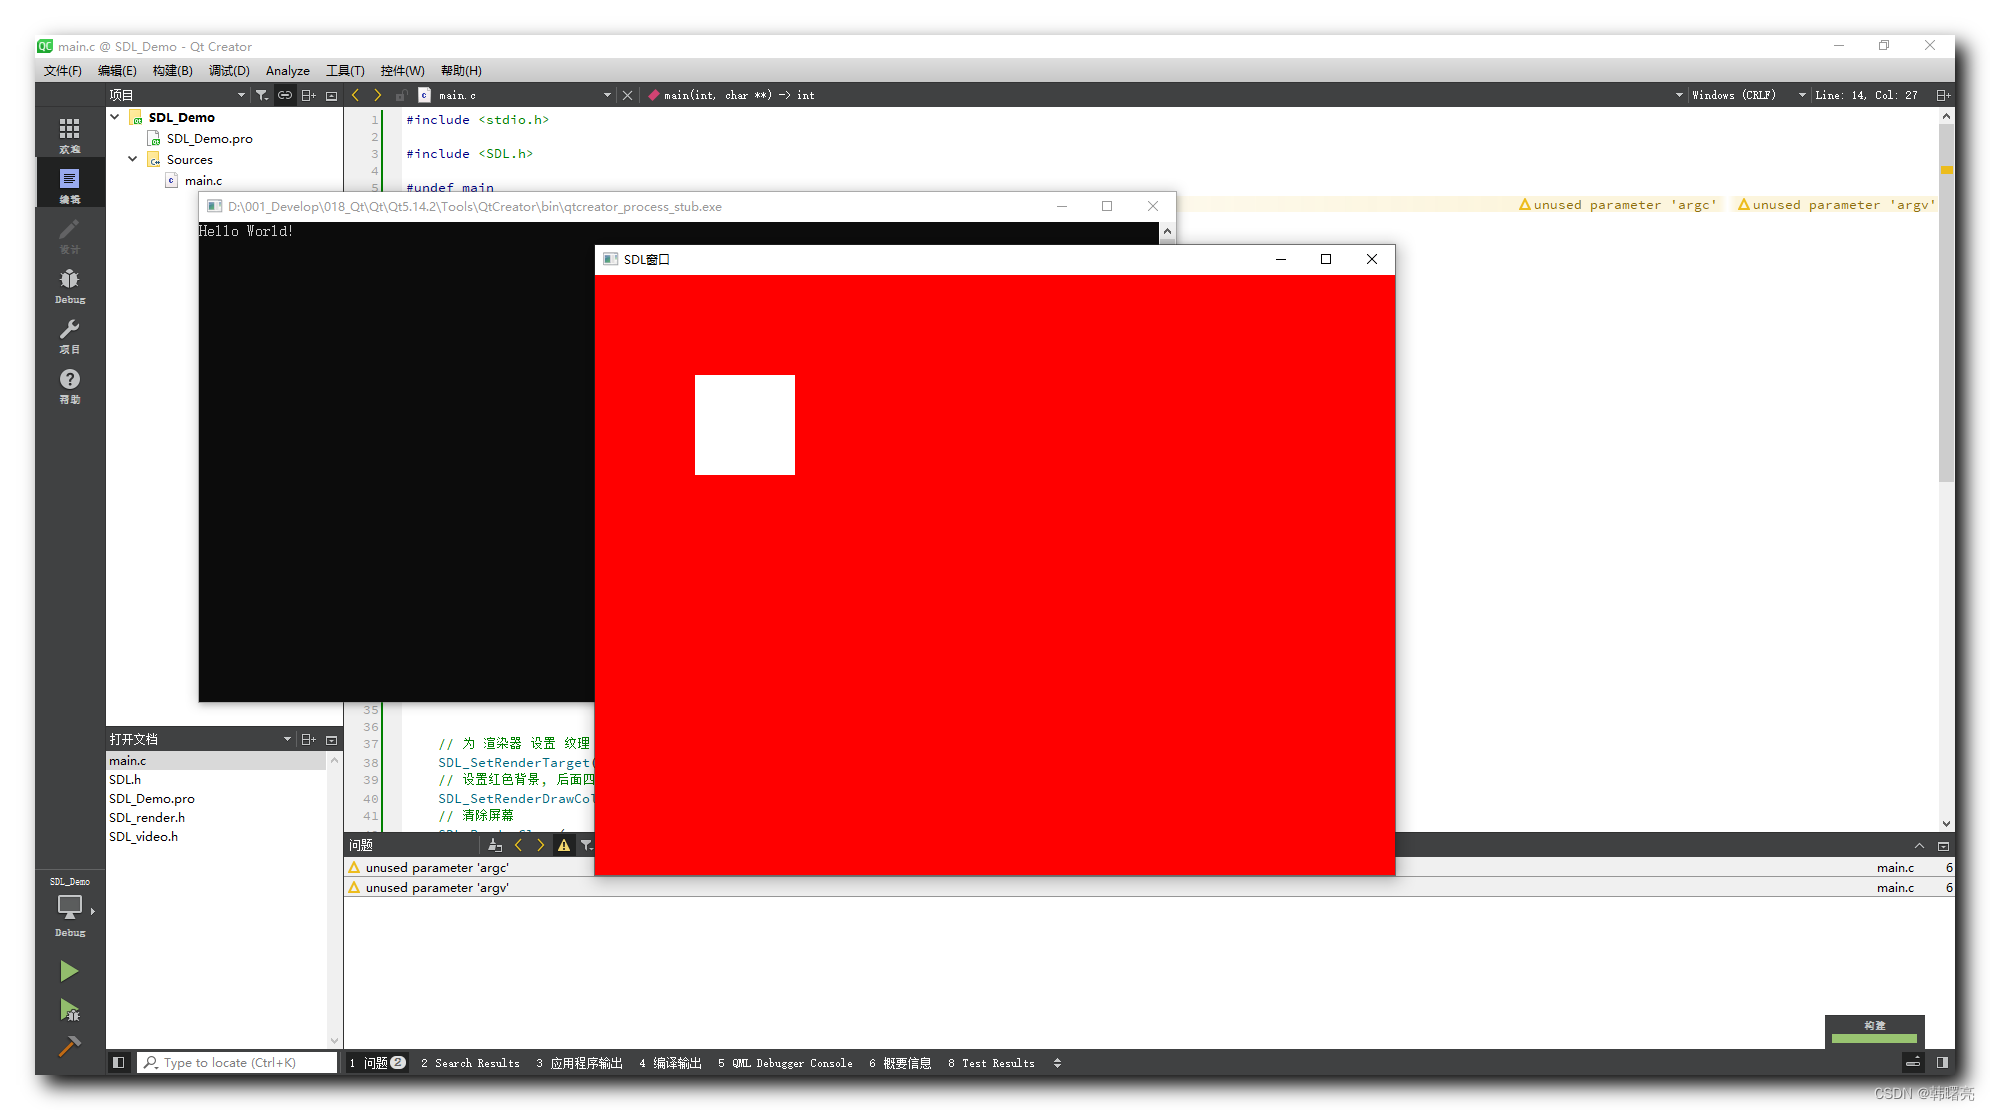Viewport: 1990px width, 1110px height.
Task: Open the Analyze menu
Action: (287, 70)
